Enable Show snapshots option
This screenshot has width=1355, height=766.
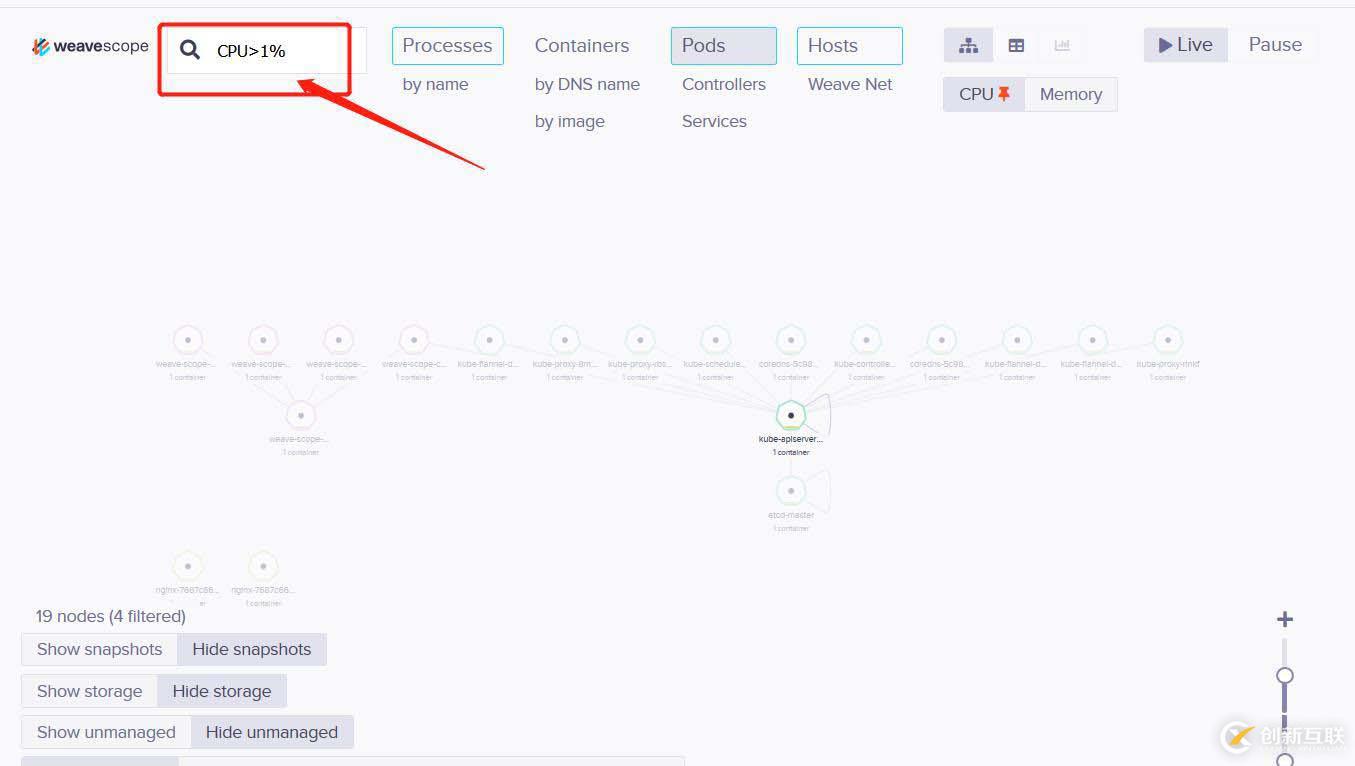click(99, 649)
